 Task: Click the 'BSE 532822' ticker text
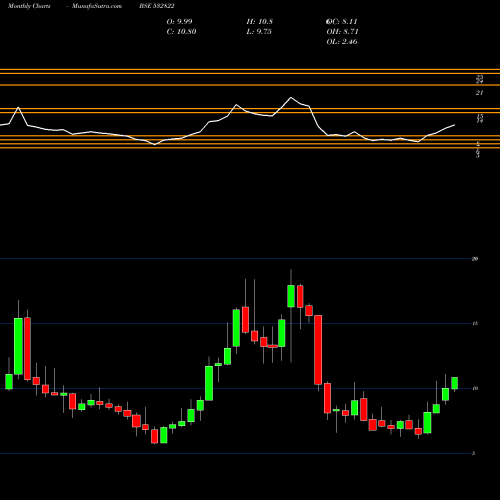coord(157,6)
